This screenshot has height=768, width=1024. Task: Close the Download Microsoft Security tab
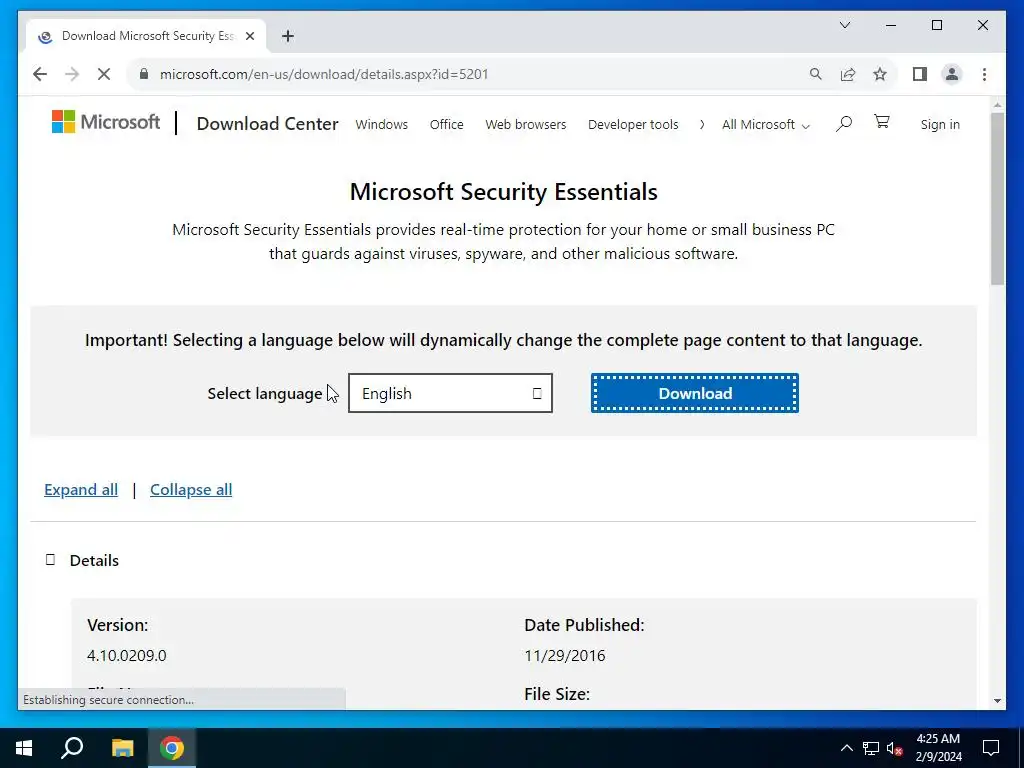click(249, 36)
